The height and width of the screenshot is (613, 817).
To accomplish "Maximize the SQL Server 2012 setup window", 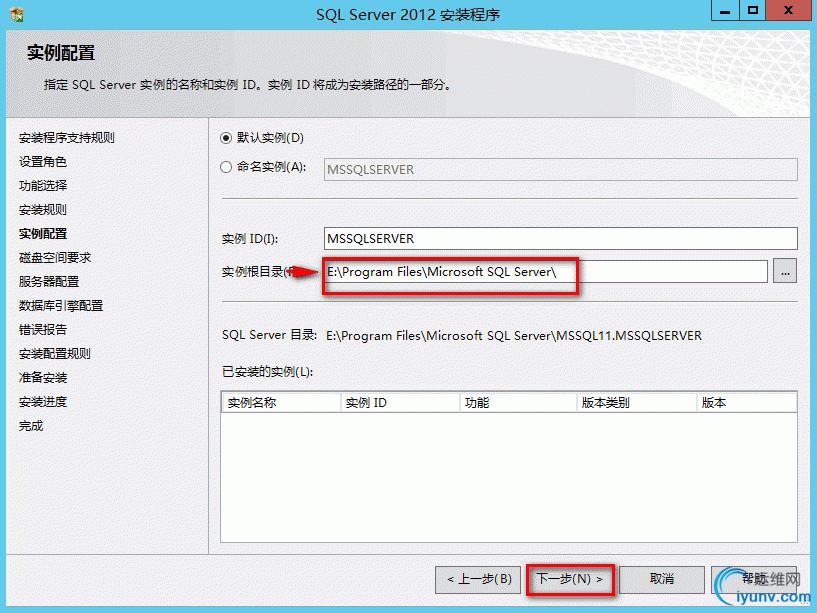I will coord(752,11).
